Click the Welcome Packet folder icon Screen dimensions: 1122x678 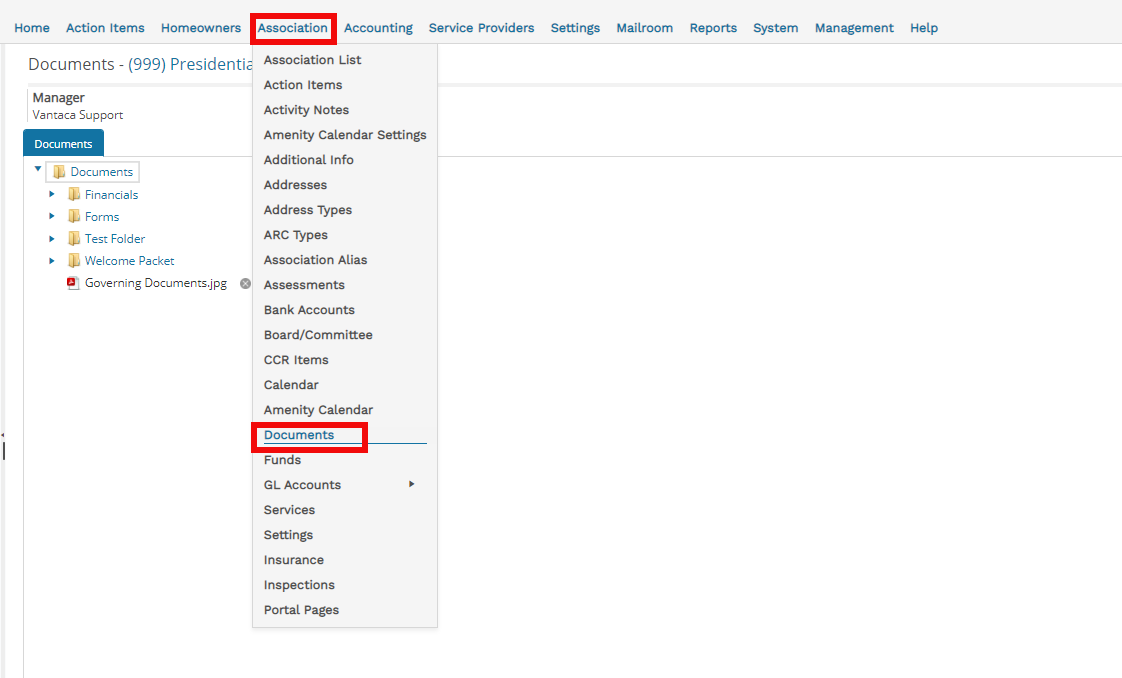point(74,261)
